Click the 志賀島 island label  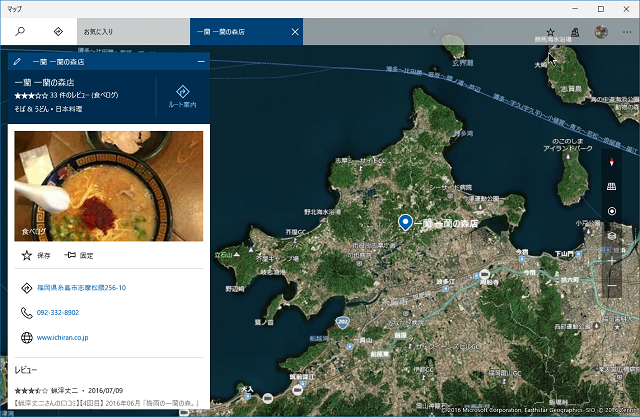tap(571, 89)
